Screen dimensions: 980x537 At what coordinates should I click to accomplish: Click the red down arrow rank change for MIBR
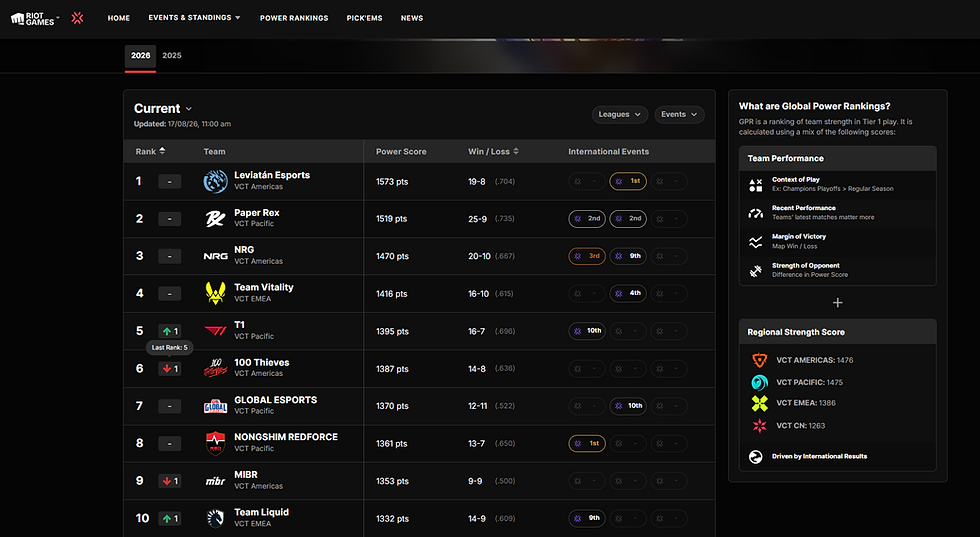click(167, 481)
